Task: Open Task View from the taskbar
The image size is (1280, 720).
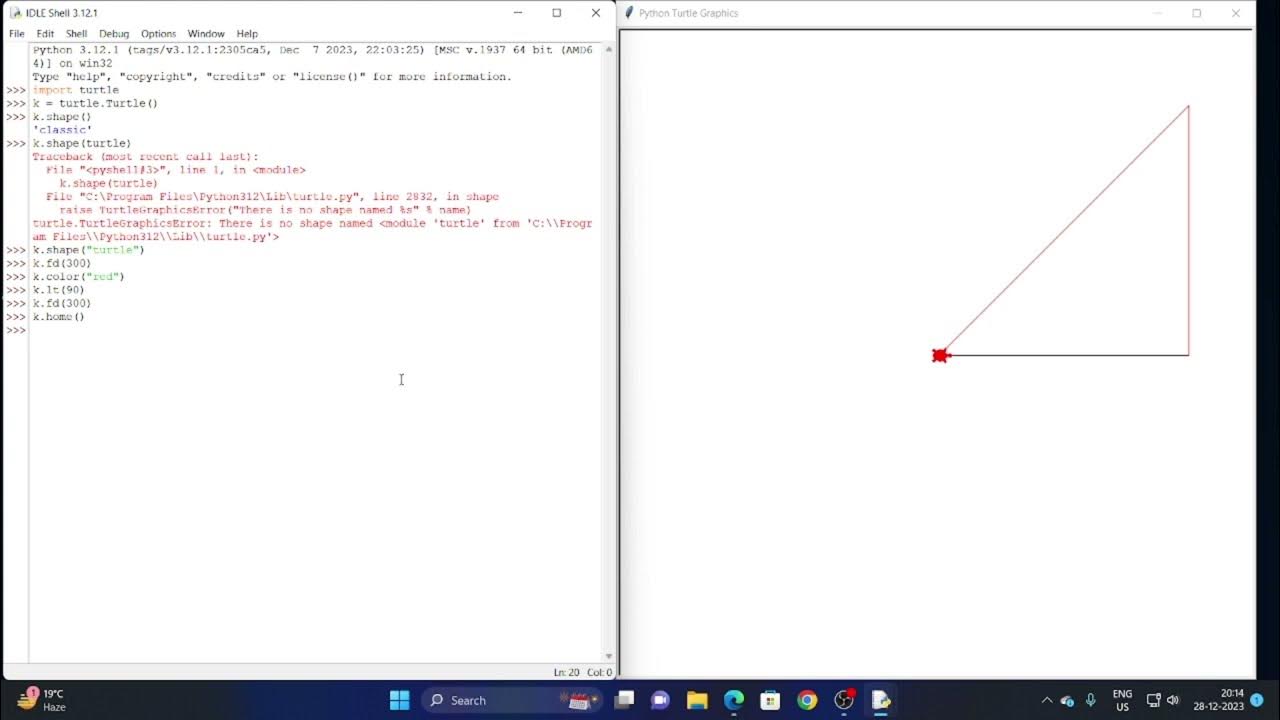Action: coord(624,700)
